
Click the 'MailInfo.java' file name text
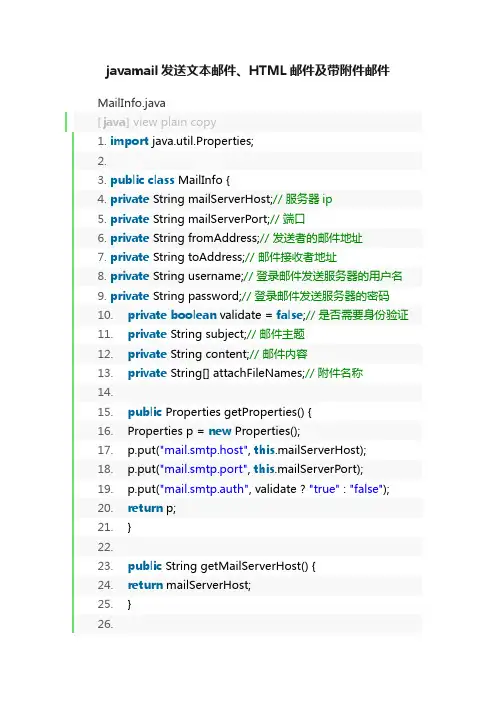point(132,103)
